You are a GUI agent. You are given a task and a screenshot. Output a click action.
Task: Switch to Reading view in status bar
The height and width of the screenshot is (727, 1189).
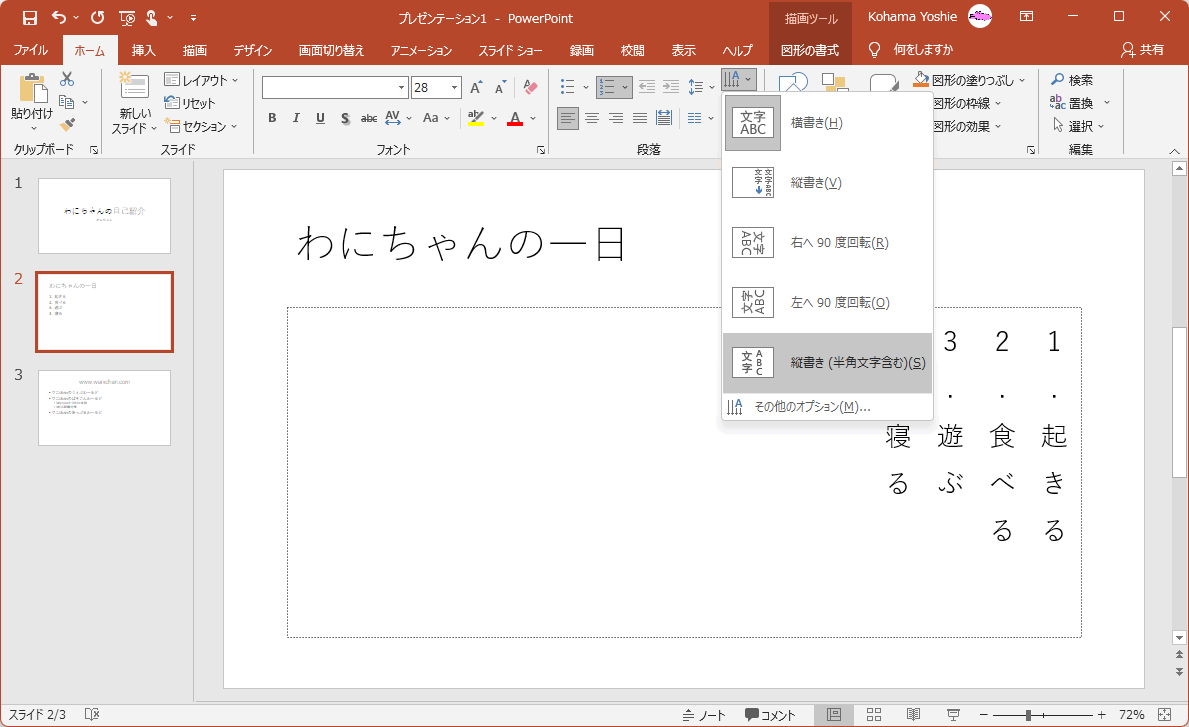(913, 715)
